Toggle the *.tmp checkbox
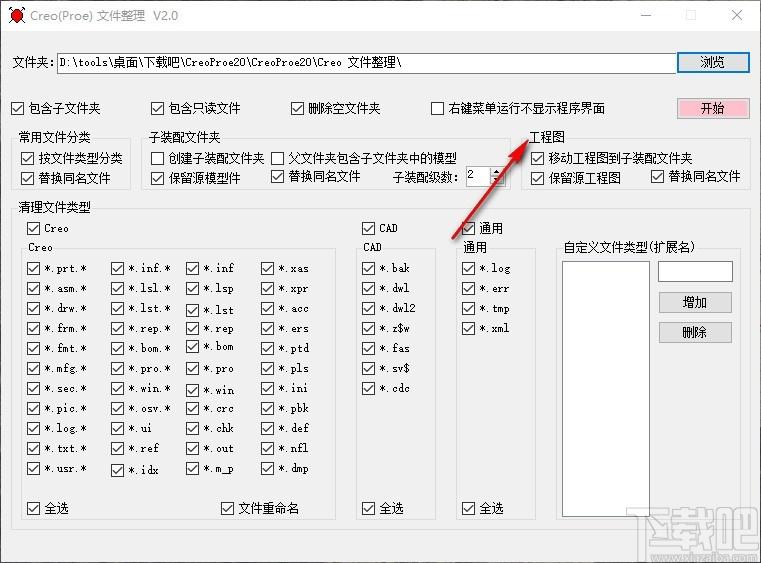 468,308
